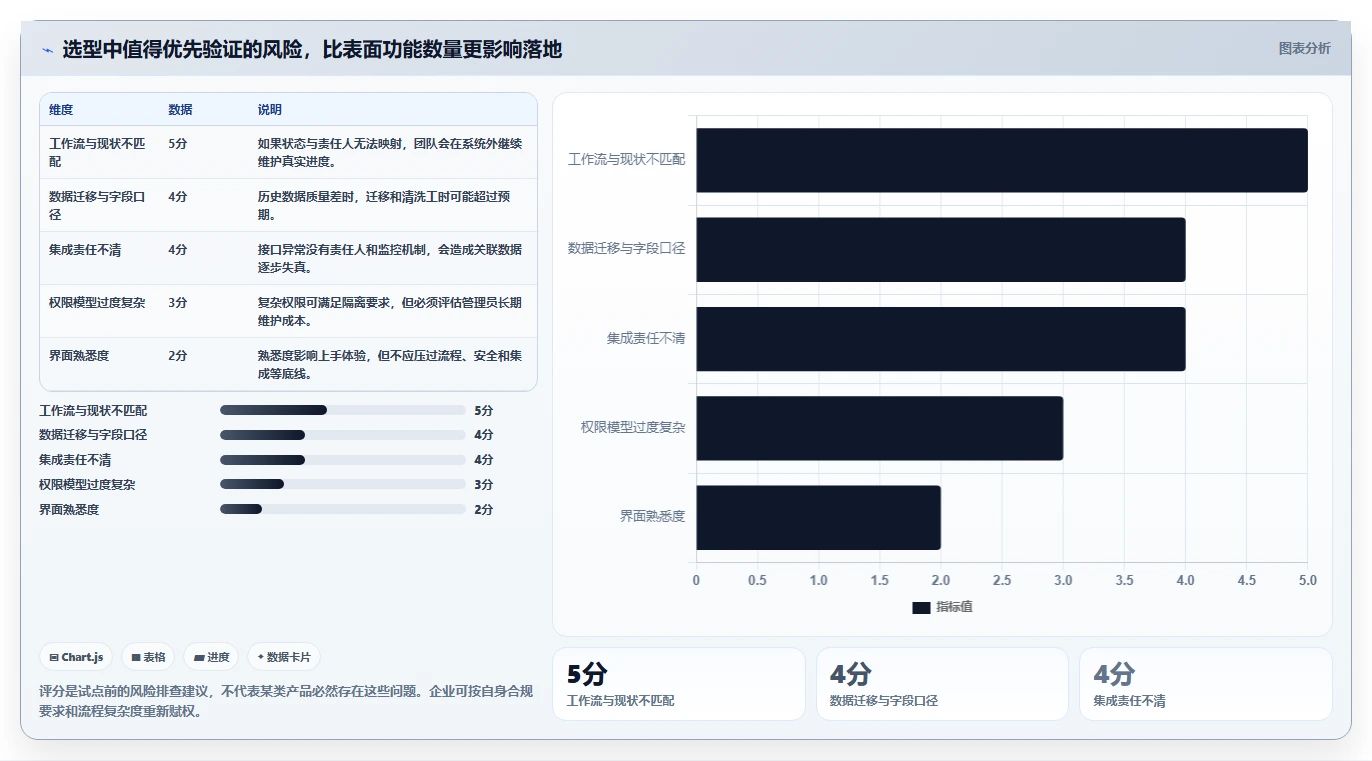Click the 2分 value beside the progress bars

[x=483, y=510]
